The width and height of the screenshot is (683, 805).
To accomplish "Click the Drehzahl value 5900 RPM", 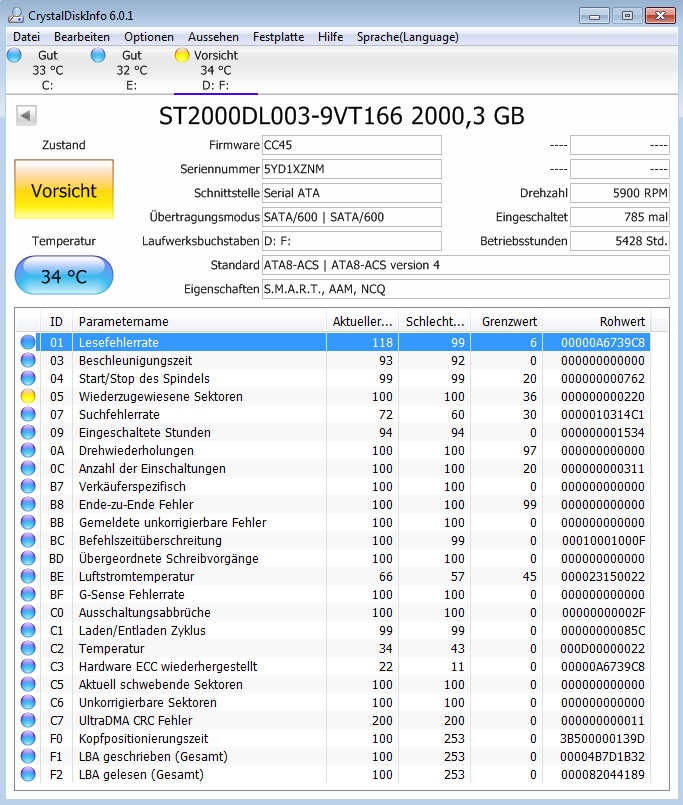I will pyautogui.click(x=619, y=193).
